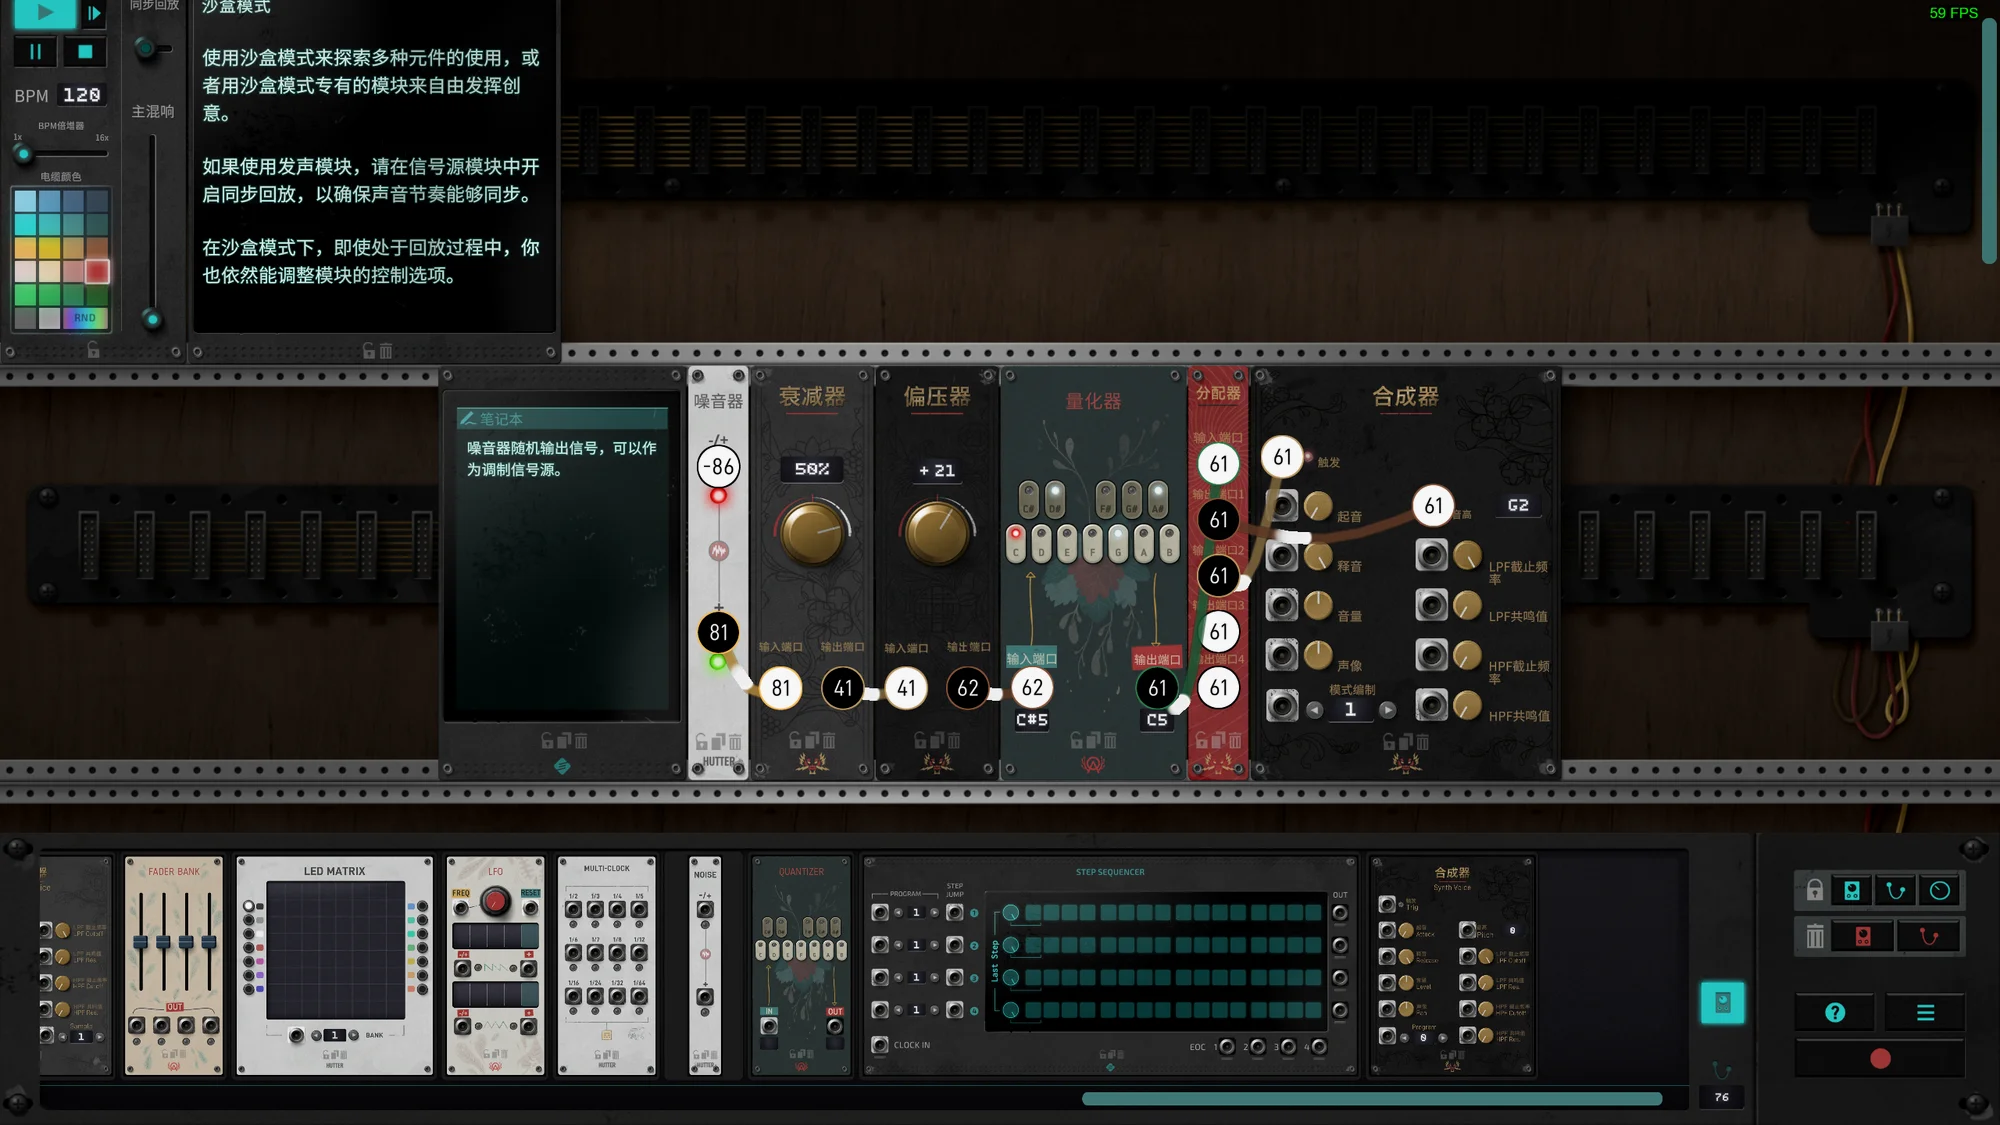
Task: Delete the 噪音器 noise module
Action: click(735, 741)
